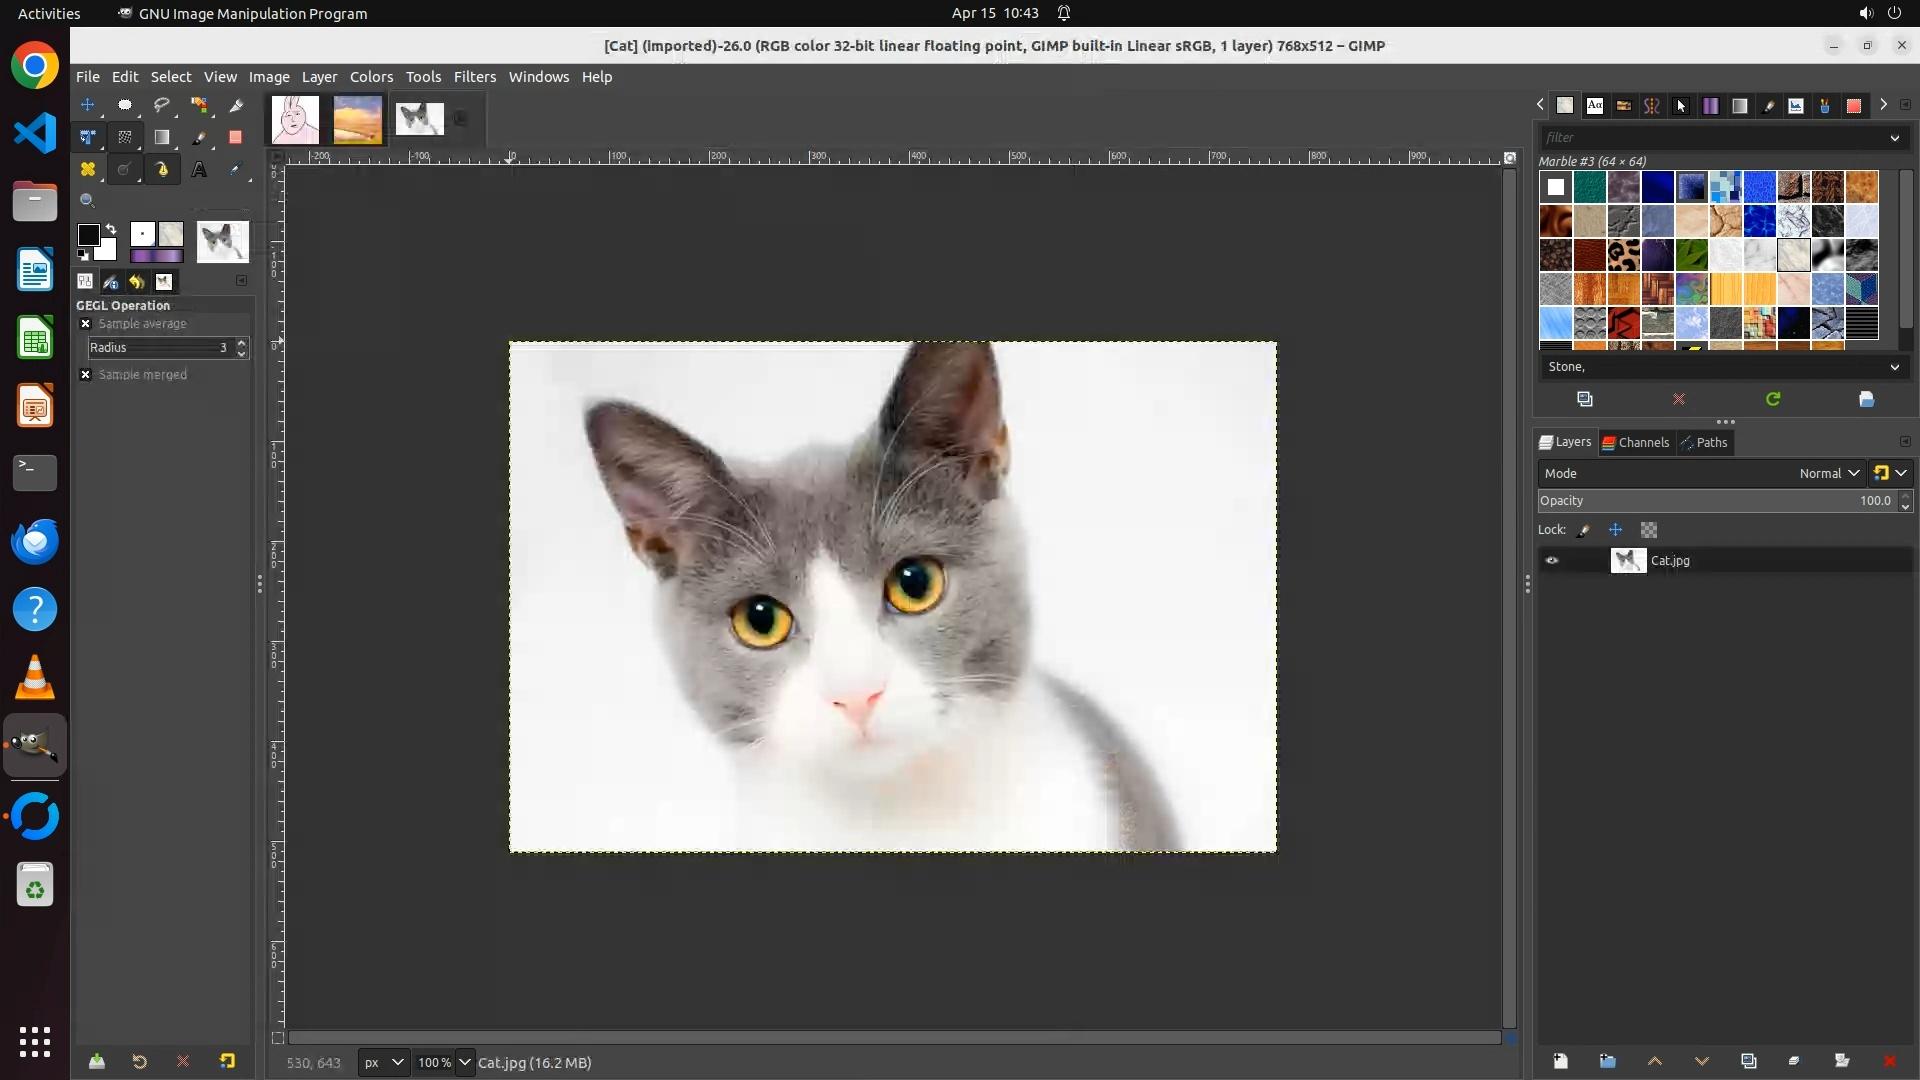This screenshot has width=1920, height=1080.
Task: Select the Text tool
Action: click(199, 170)
